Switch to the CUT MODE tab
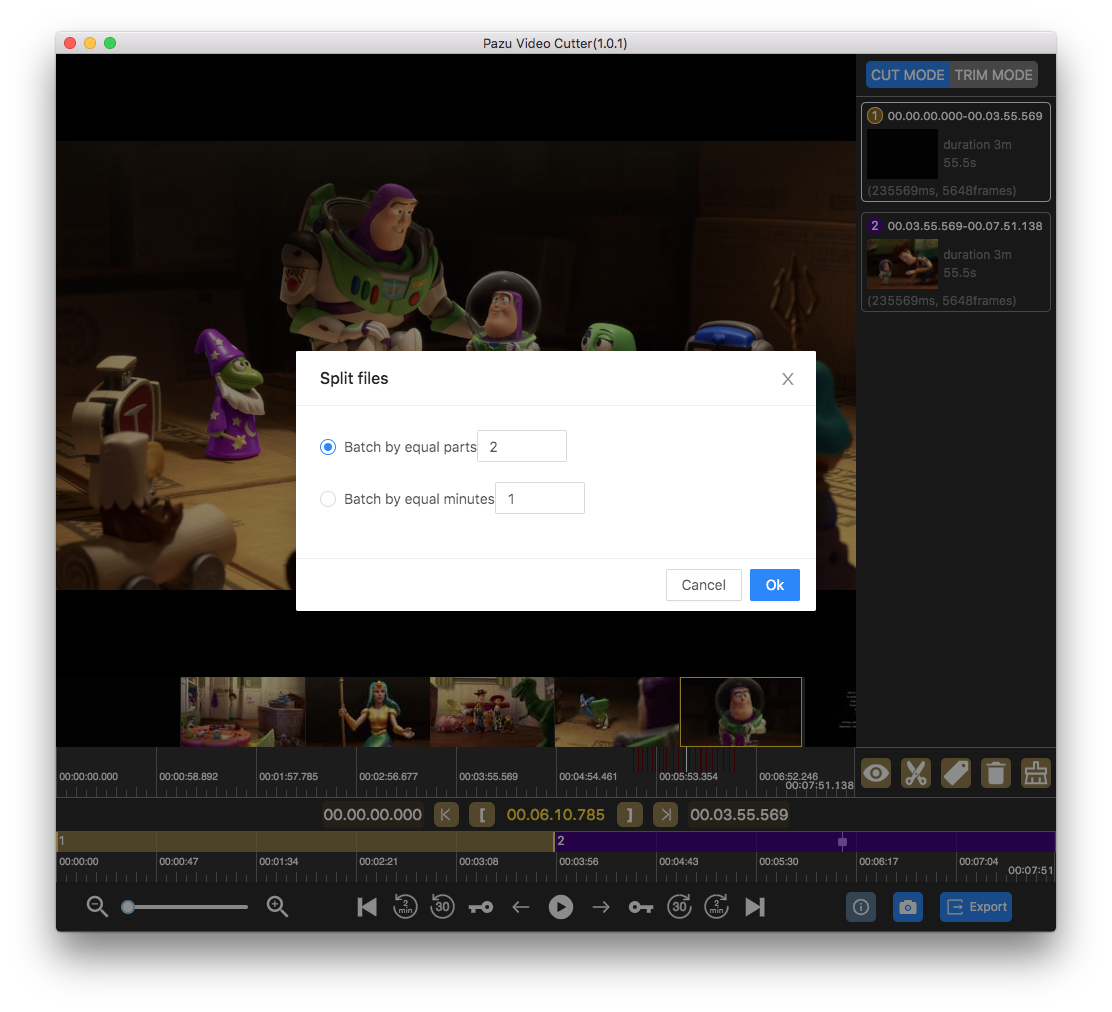 coord(907,75)
